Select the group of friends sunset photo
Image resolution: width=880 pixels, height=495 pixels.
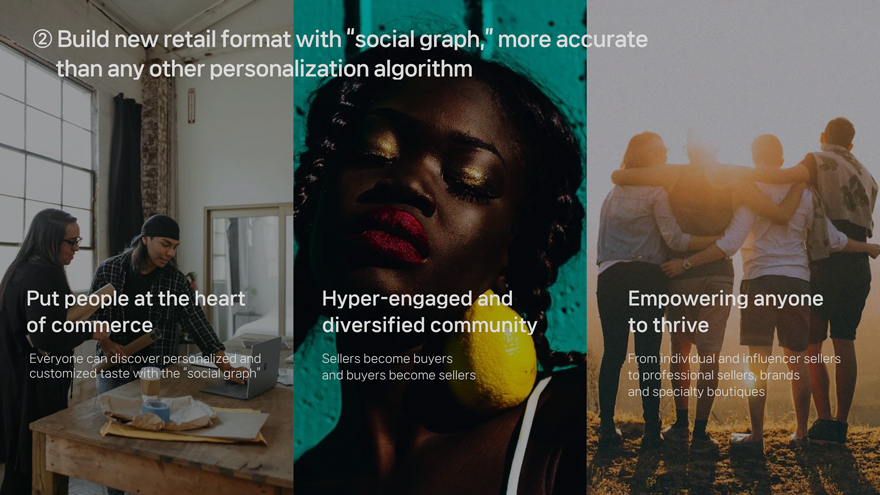pos(734,248)
